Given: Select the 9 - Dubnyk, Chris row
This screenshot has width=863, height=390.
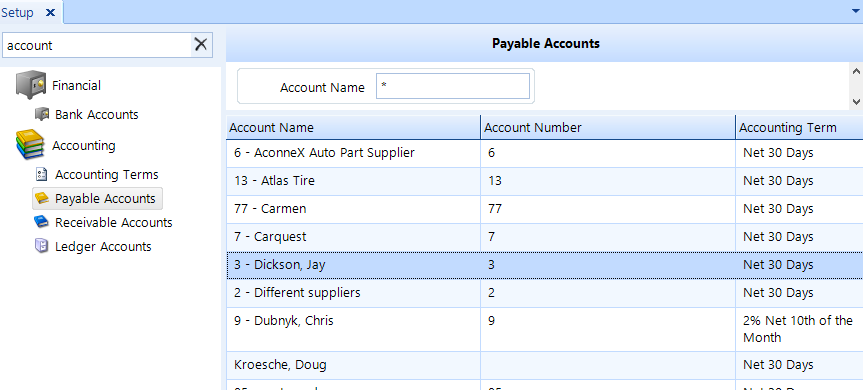Looking at the screenshot, I should [544, 329].
